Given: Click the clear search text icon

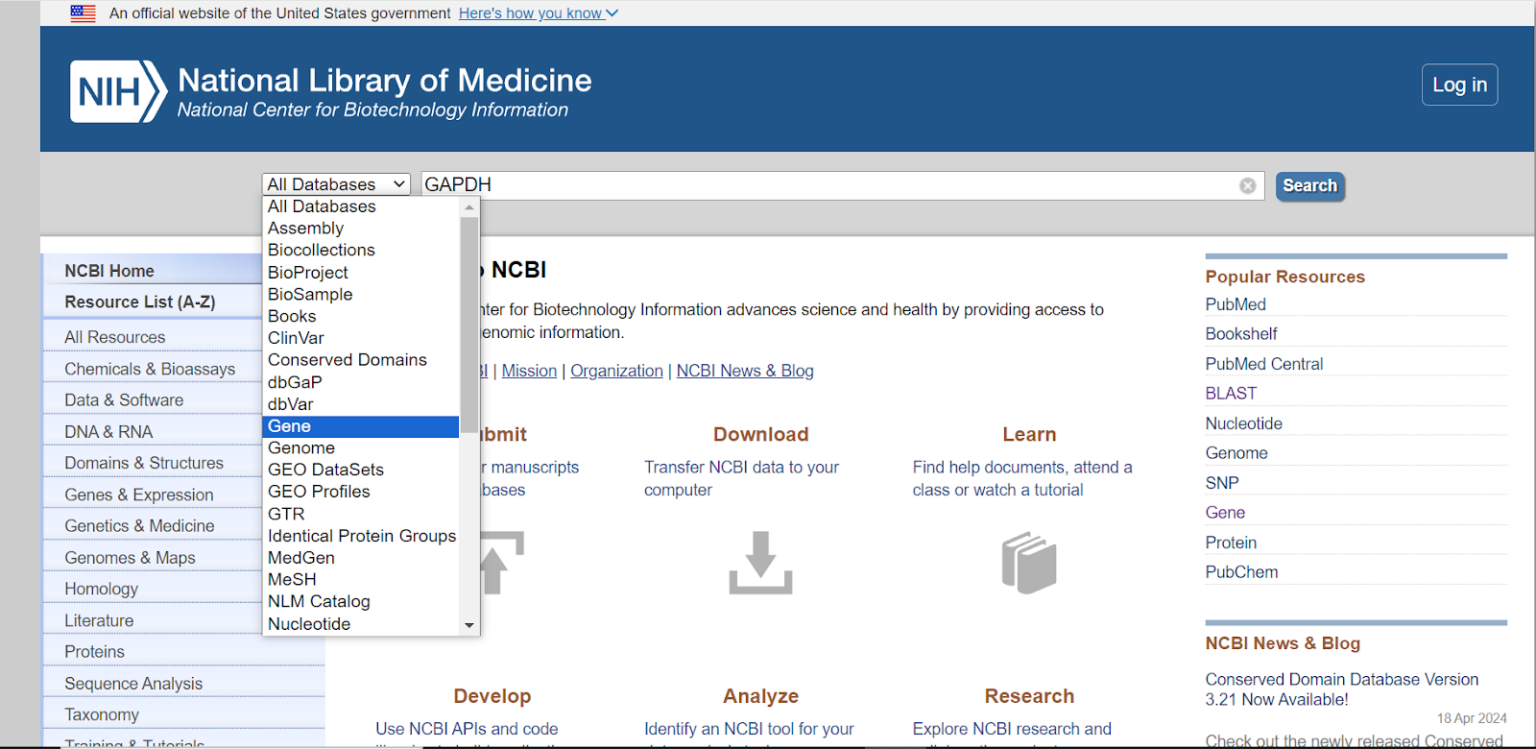Looking at the screenshot, I should [1247, 185].
